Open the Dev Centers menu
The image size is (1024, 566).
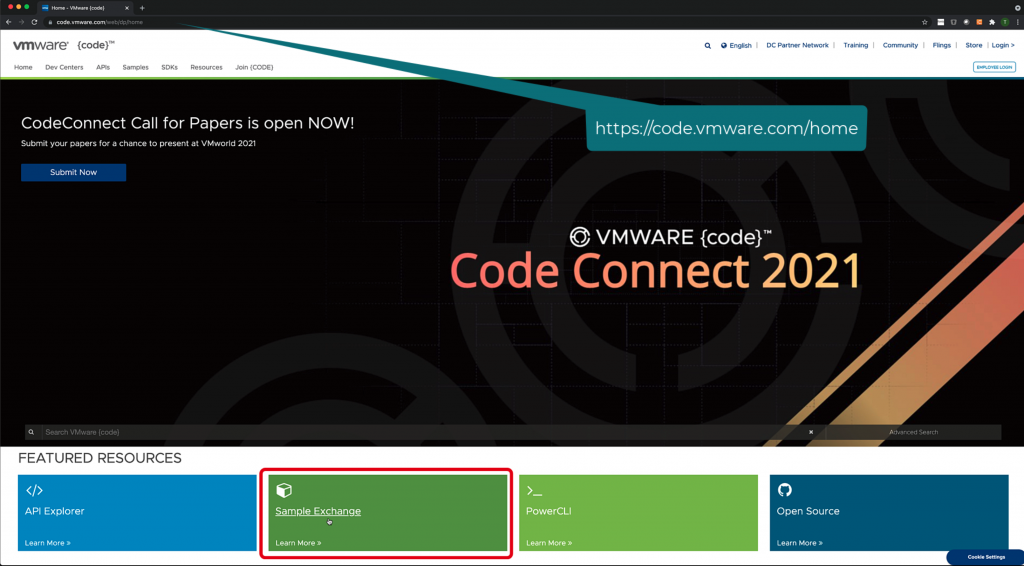pos(64,67)
